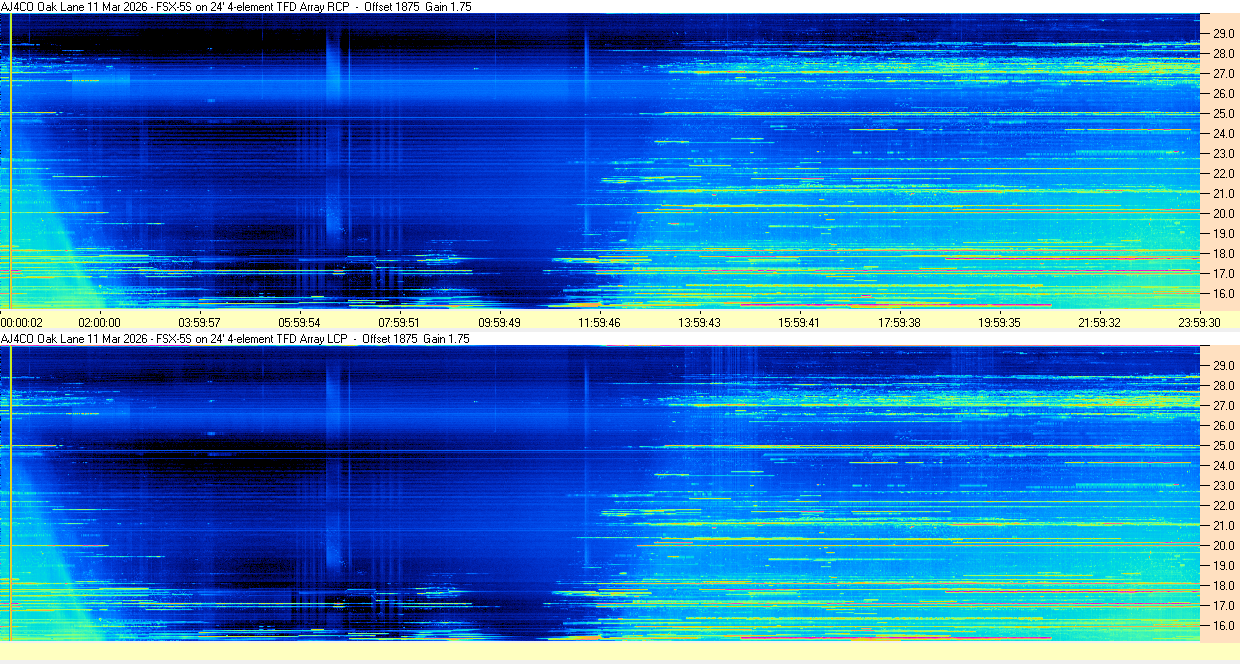Pick the 07:59:51 time axis label
Screen dimensions: 1240x664
click(399, 322)
